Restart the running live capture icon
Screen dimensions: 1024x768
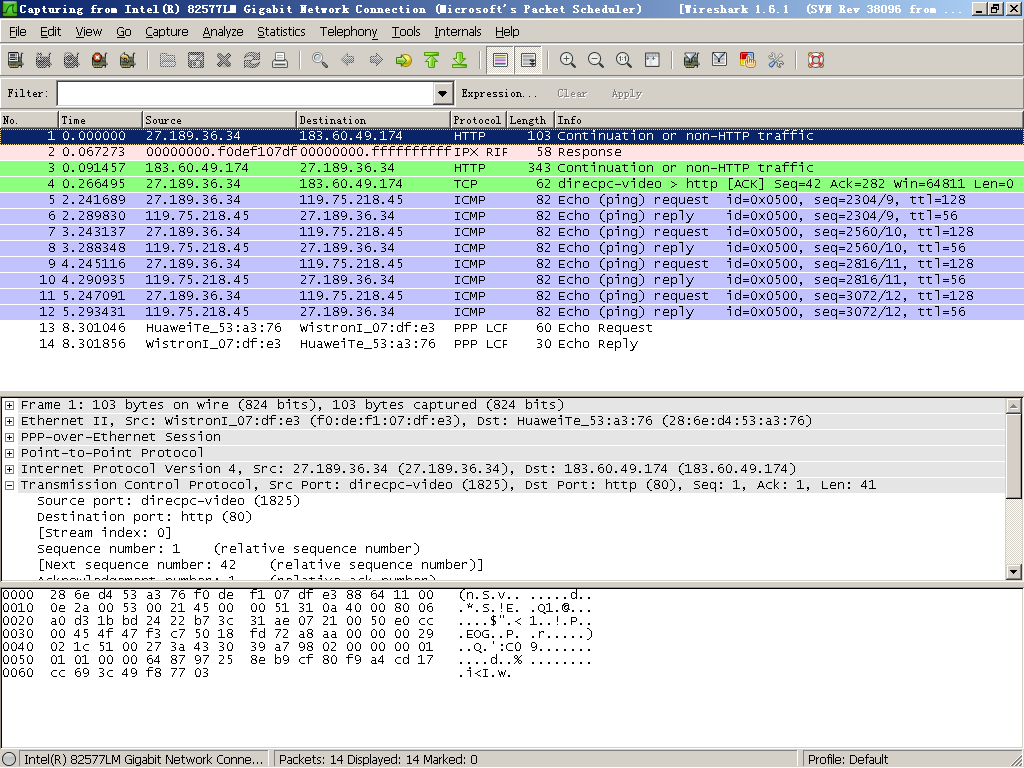point(128,61)
